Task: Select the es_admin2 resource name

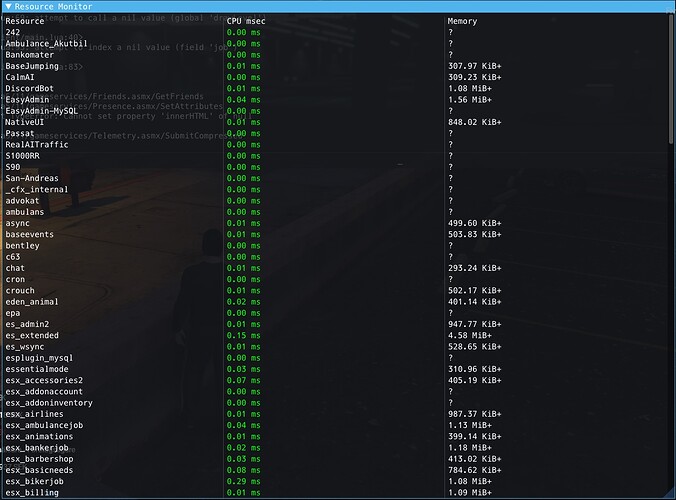Action: coord(27,324)
